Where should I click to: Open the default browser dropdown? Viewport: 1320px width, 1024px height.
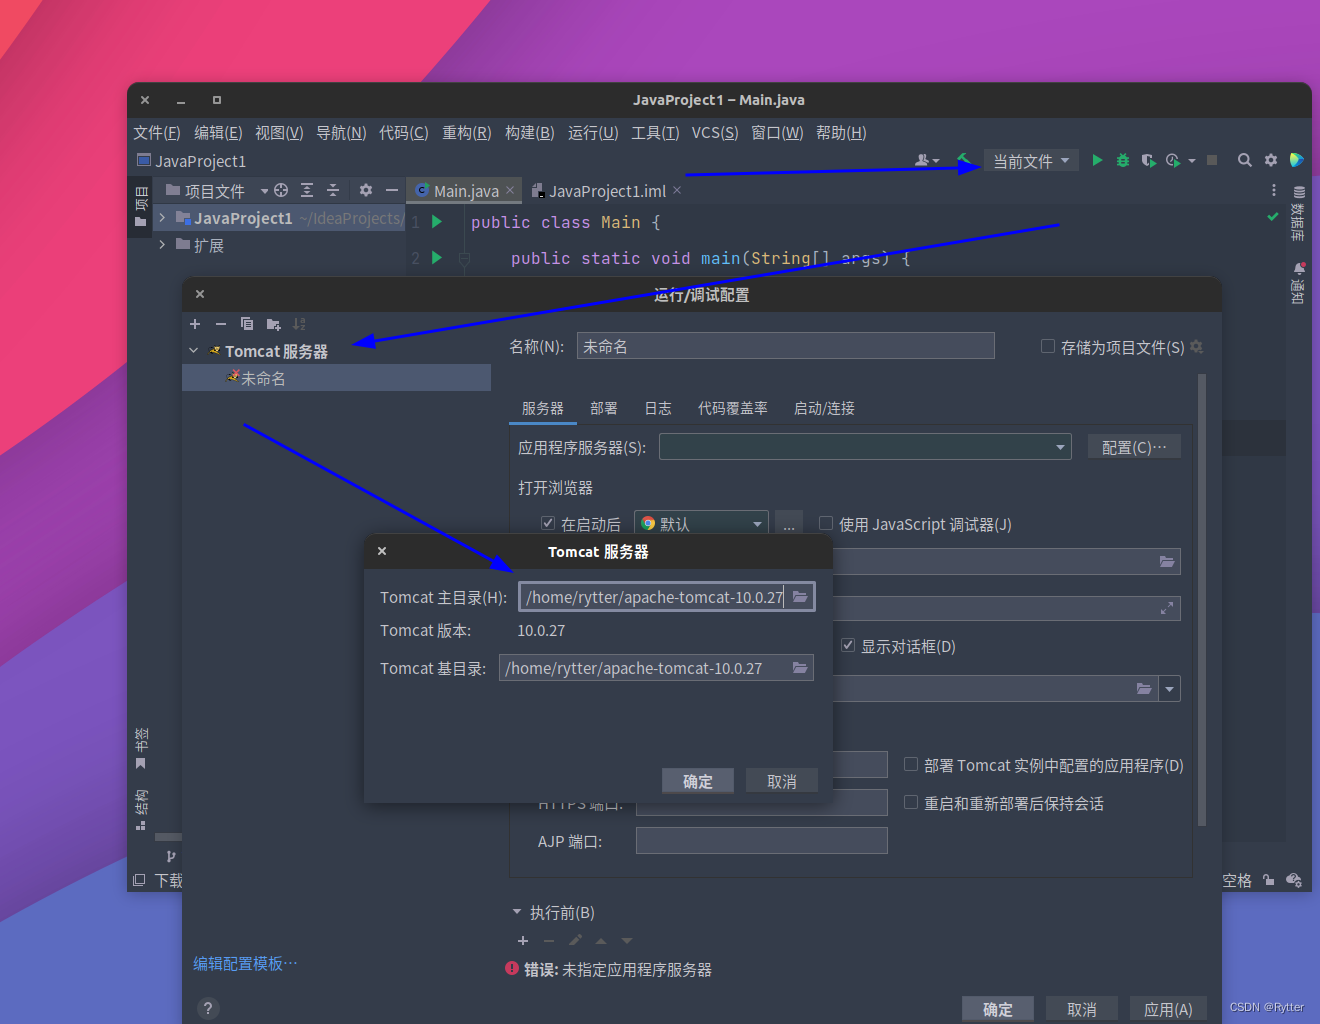pos(701,523)
